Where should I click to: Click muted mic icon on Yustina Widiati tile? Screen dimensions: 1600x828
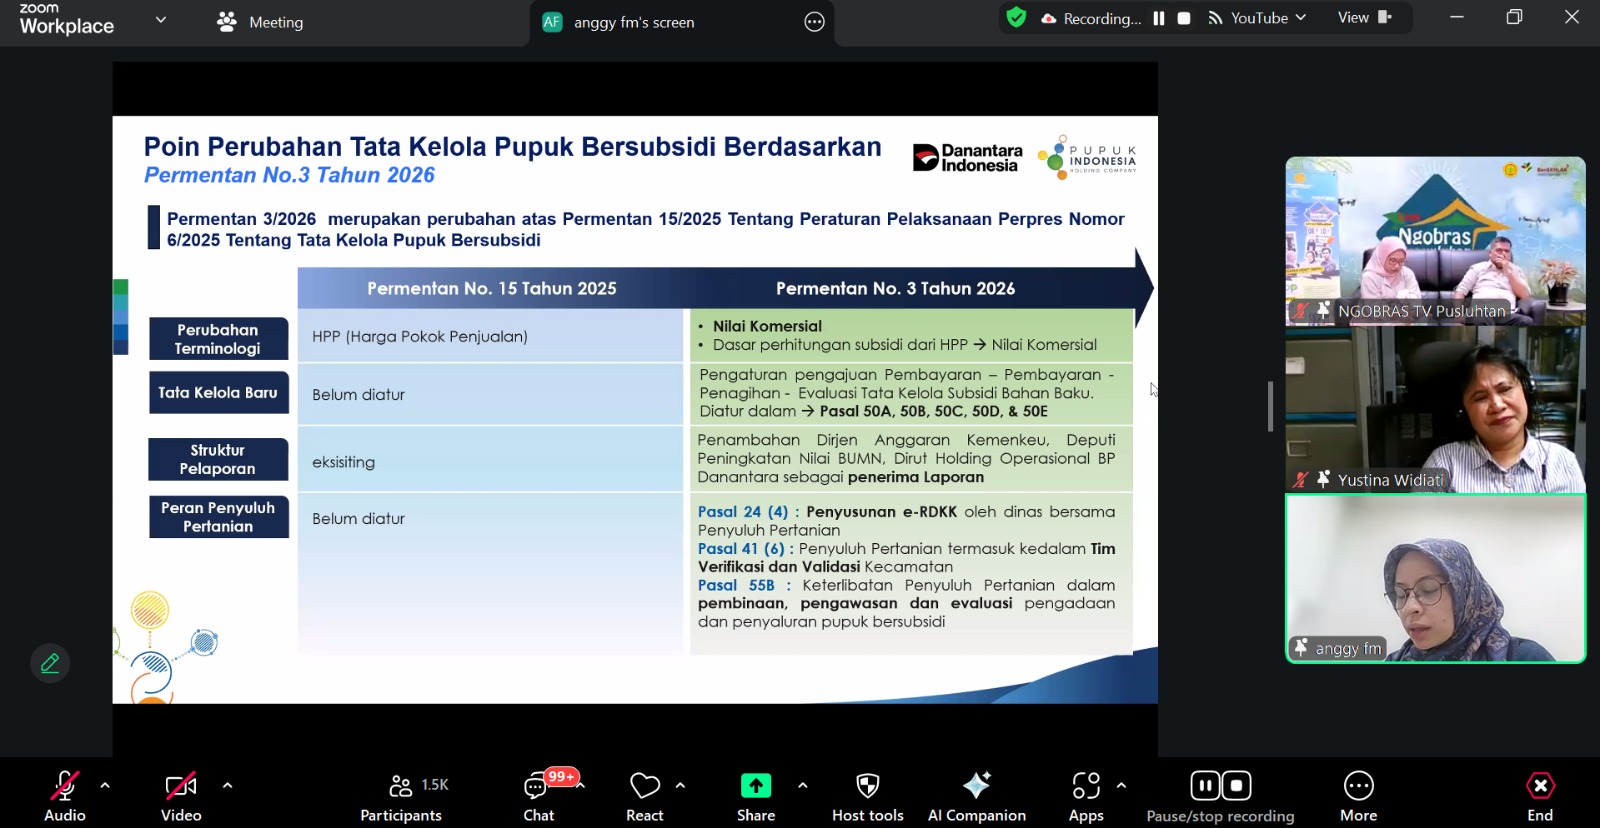(x=1300, y=480)
